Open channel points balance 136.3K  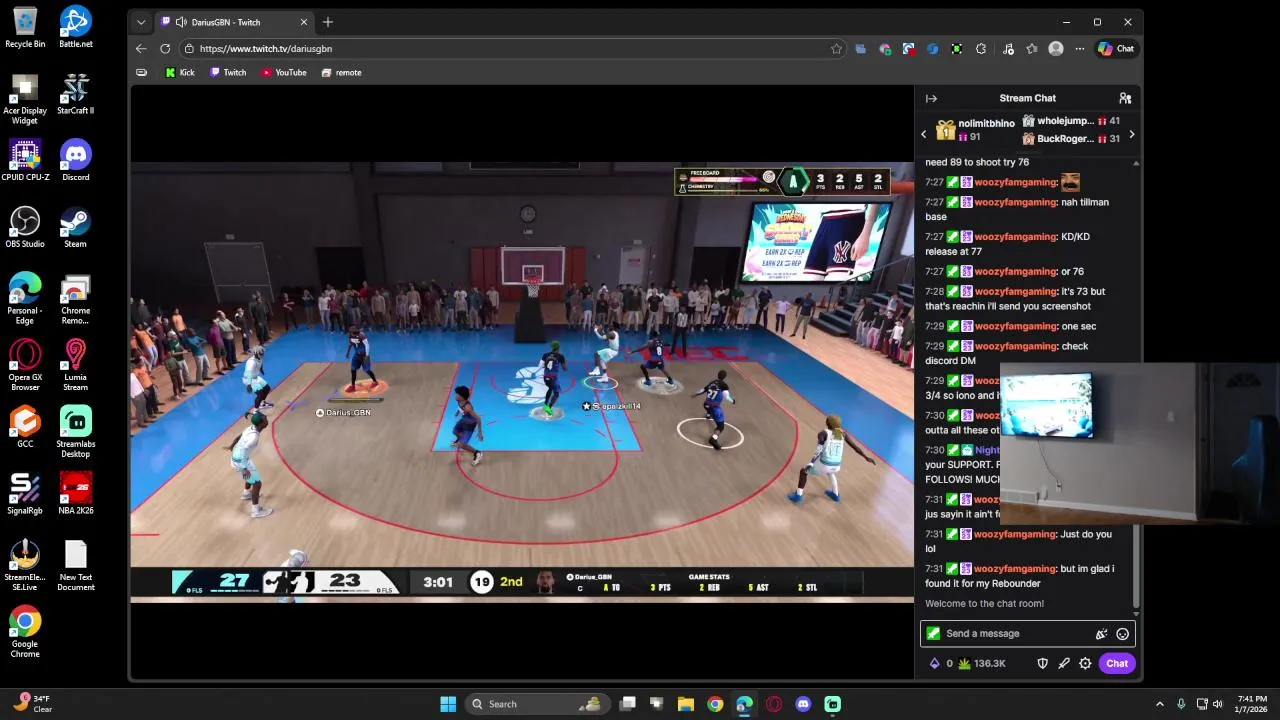[982, 663]
